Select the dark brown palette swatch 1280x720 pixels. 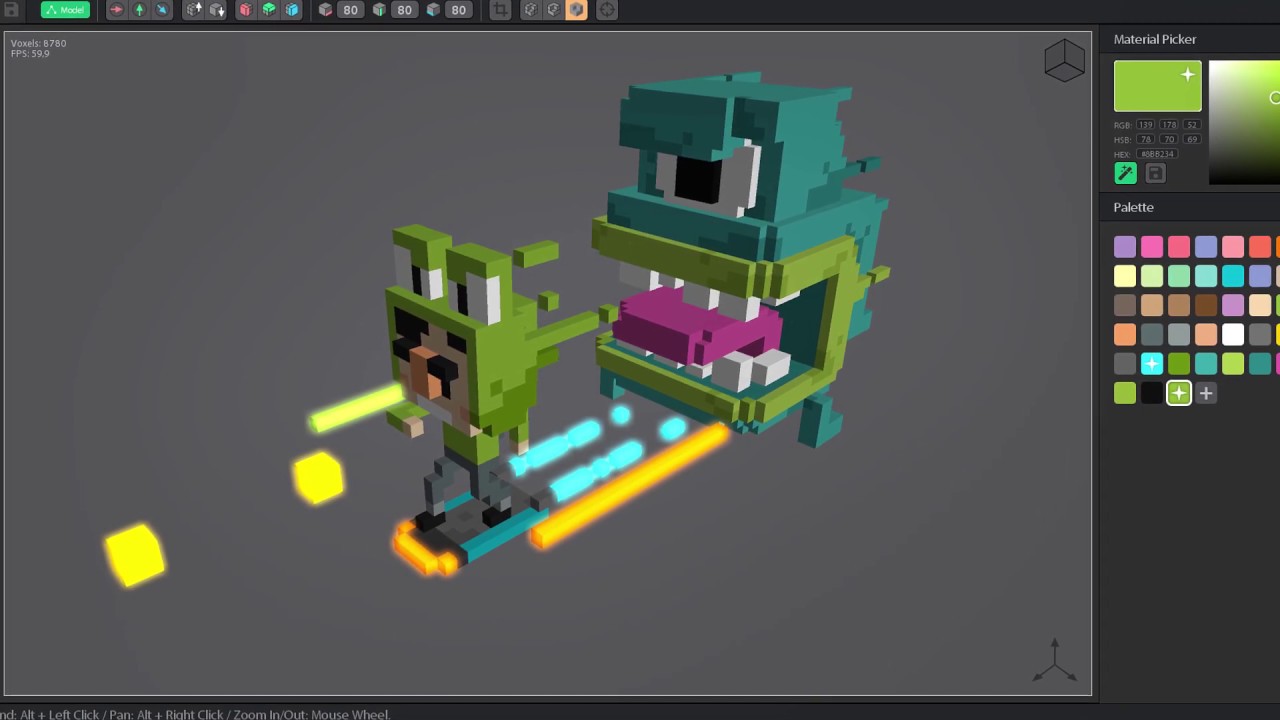pos(1206,305)
